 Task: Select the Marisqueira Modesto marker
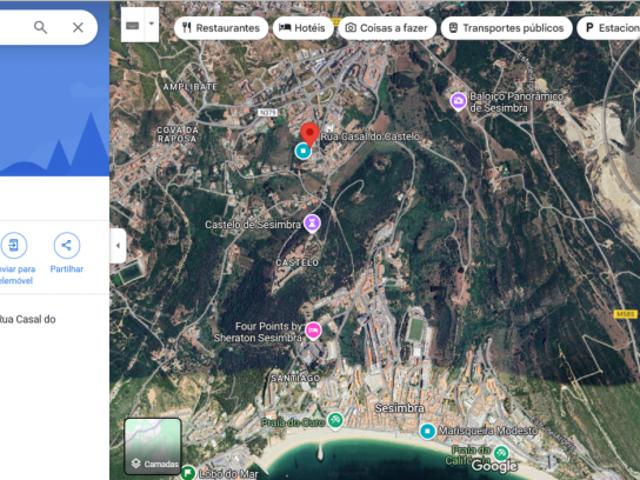[x=428, y=431]
